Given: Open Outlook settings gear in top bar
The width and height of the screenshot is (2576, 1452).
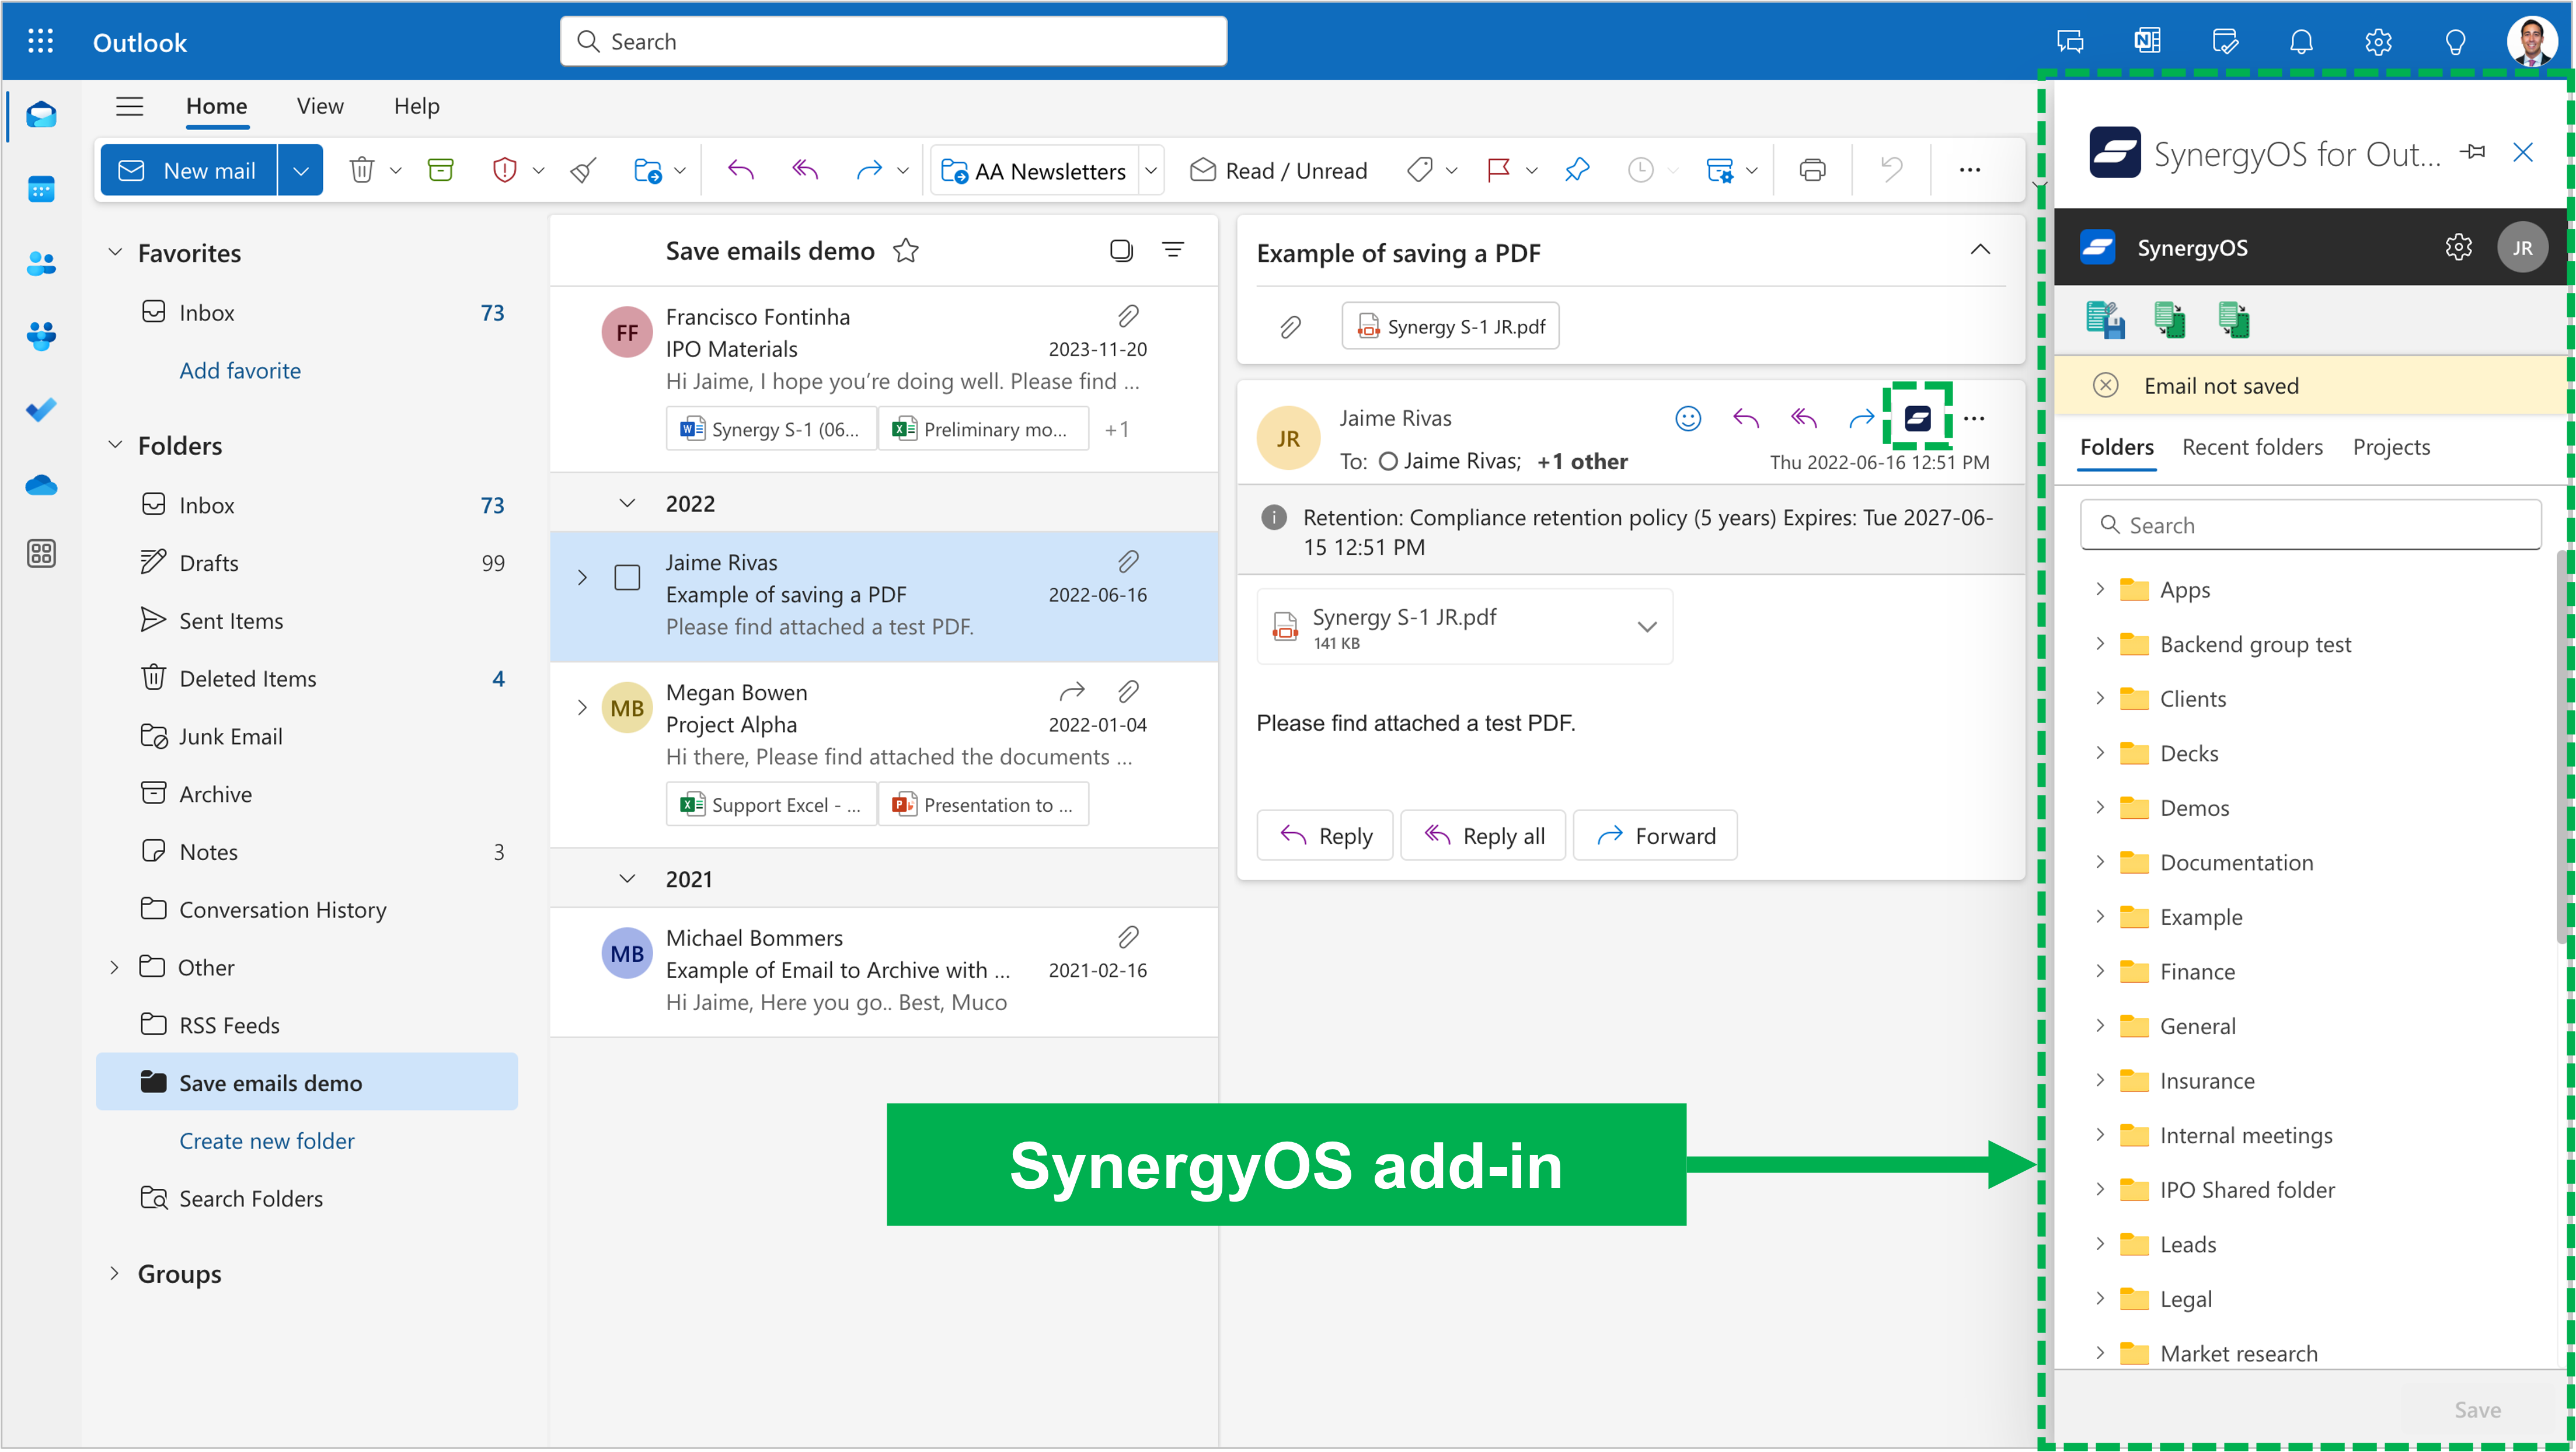Looking at the screenshot, I should click(2378, 41).
